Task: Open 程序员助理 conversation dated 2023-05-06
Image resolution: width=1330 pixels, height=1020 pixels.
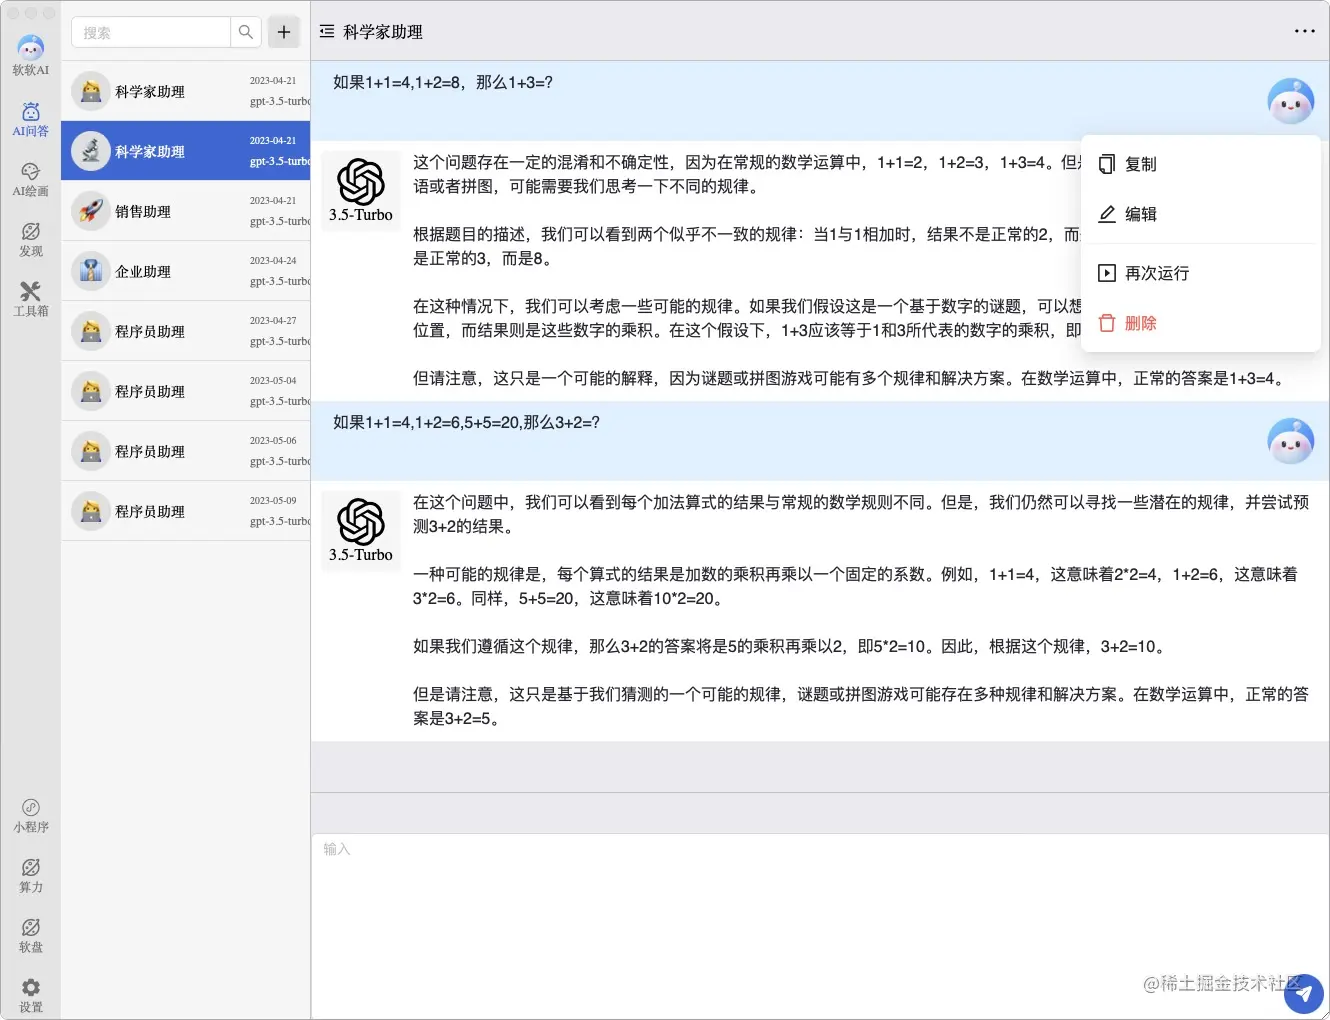Action: point(186,451)
